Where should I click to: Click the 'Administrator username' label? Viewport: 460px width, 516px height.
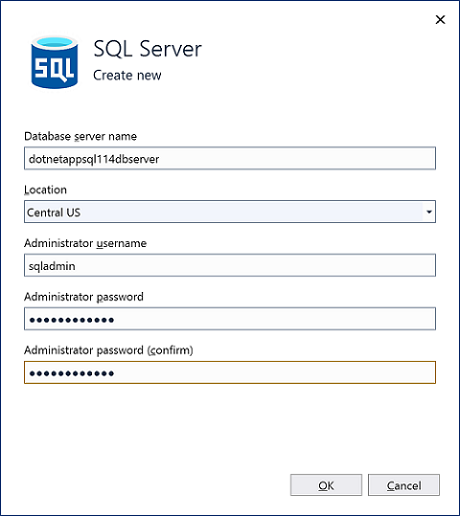pyautogui.click(x=85, y=243)
